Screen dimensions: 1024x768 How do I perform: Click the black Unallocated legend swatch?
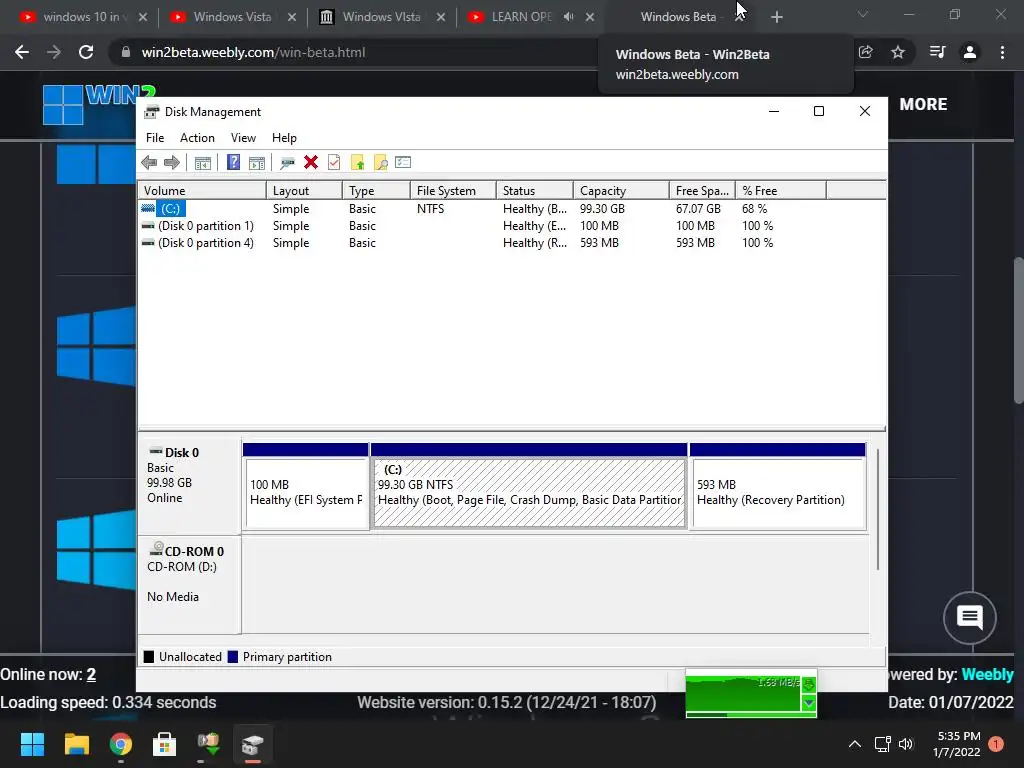[149, 657]
